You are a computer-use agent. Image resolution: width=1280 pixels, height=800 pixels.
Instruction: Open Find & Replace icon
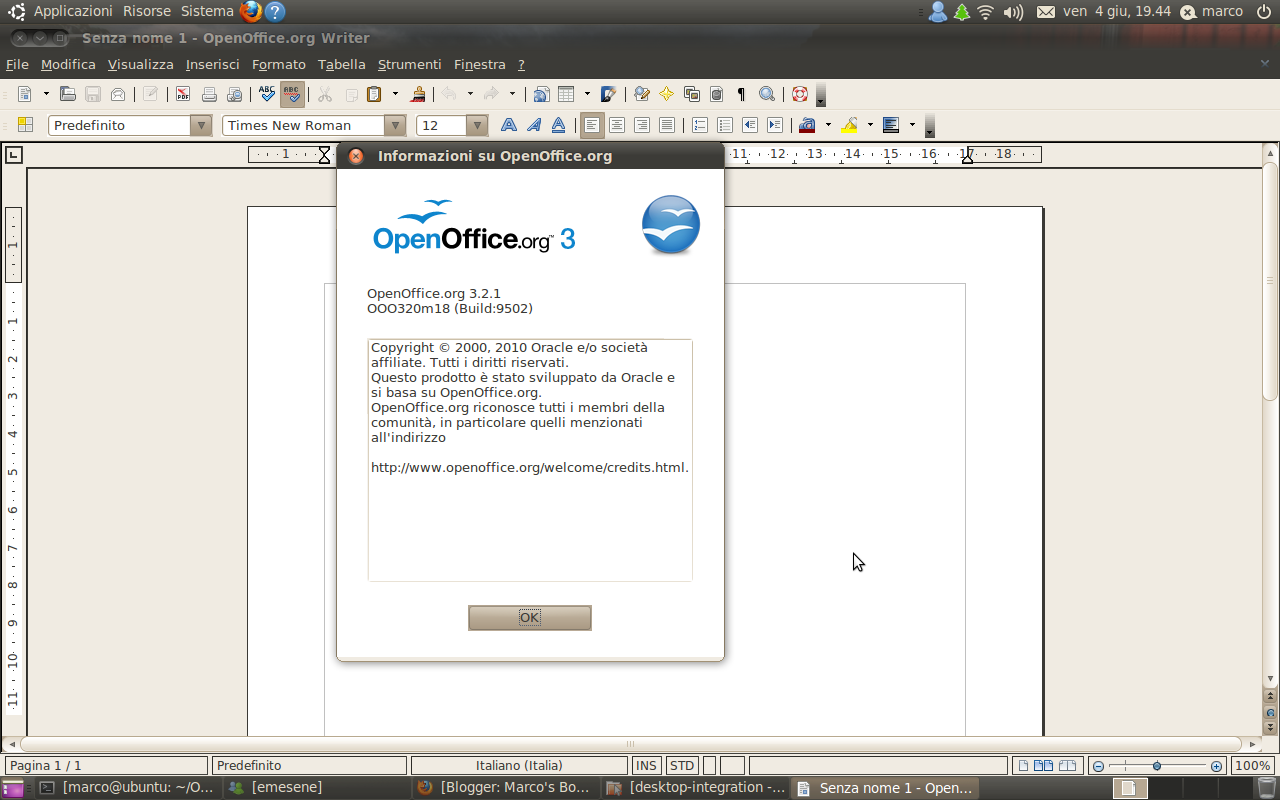642,94
